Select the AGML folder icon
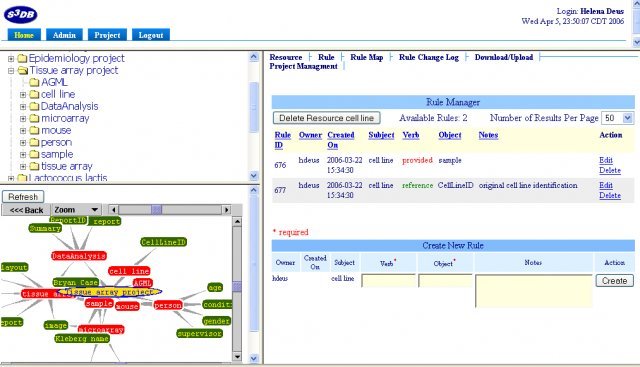Viewport: 640px width, 367px height. tap(34, 82)
